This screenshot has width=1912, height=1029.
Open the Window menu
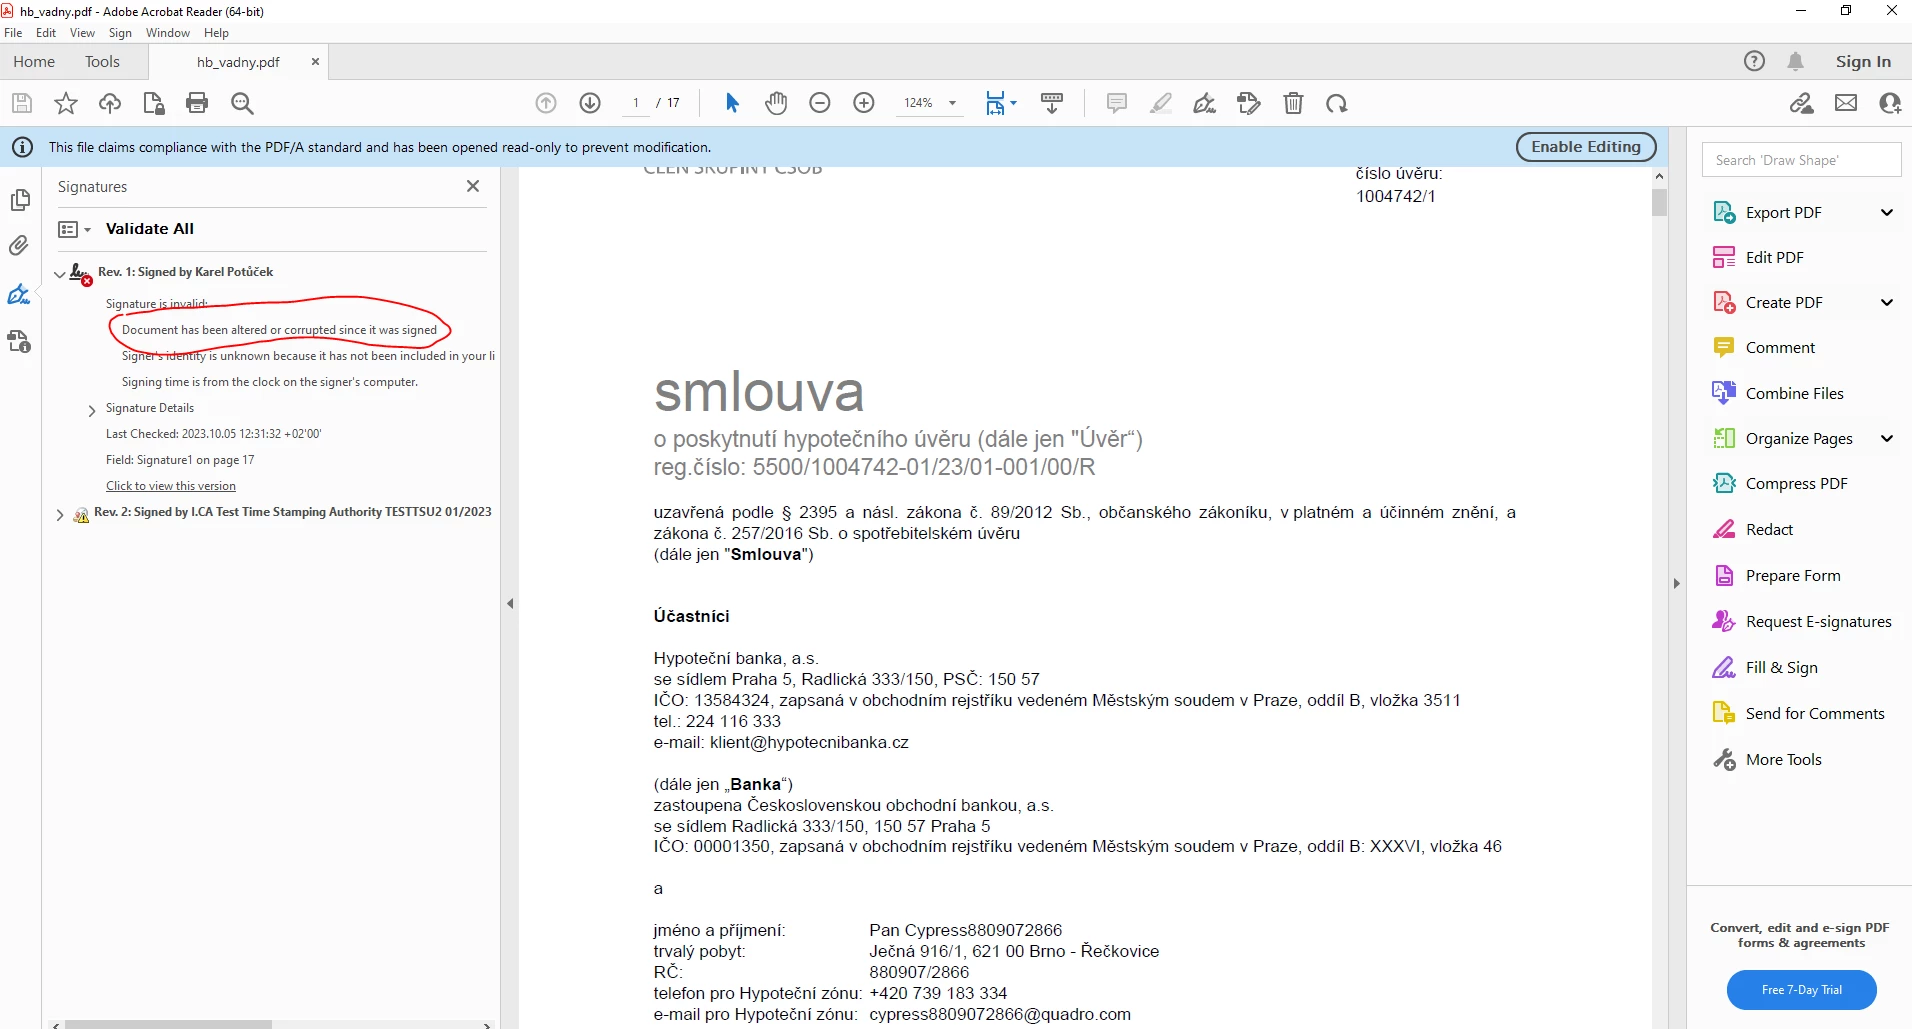click(x=168, y=33)
